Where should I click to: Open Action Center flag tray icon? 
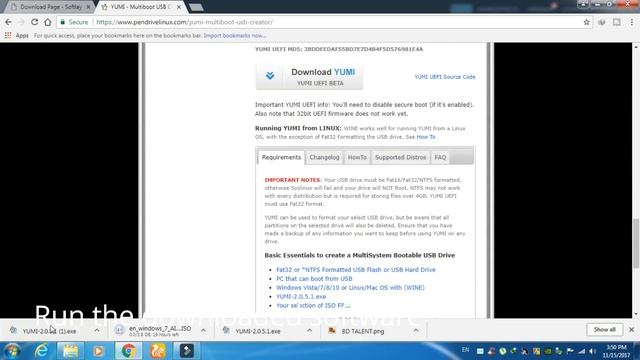pyautogui.click(x=570, y=351)
